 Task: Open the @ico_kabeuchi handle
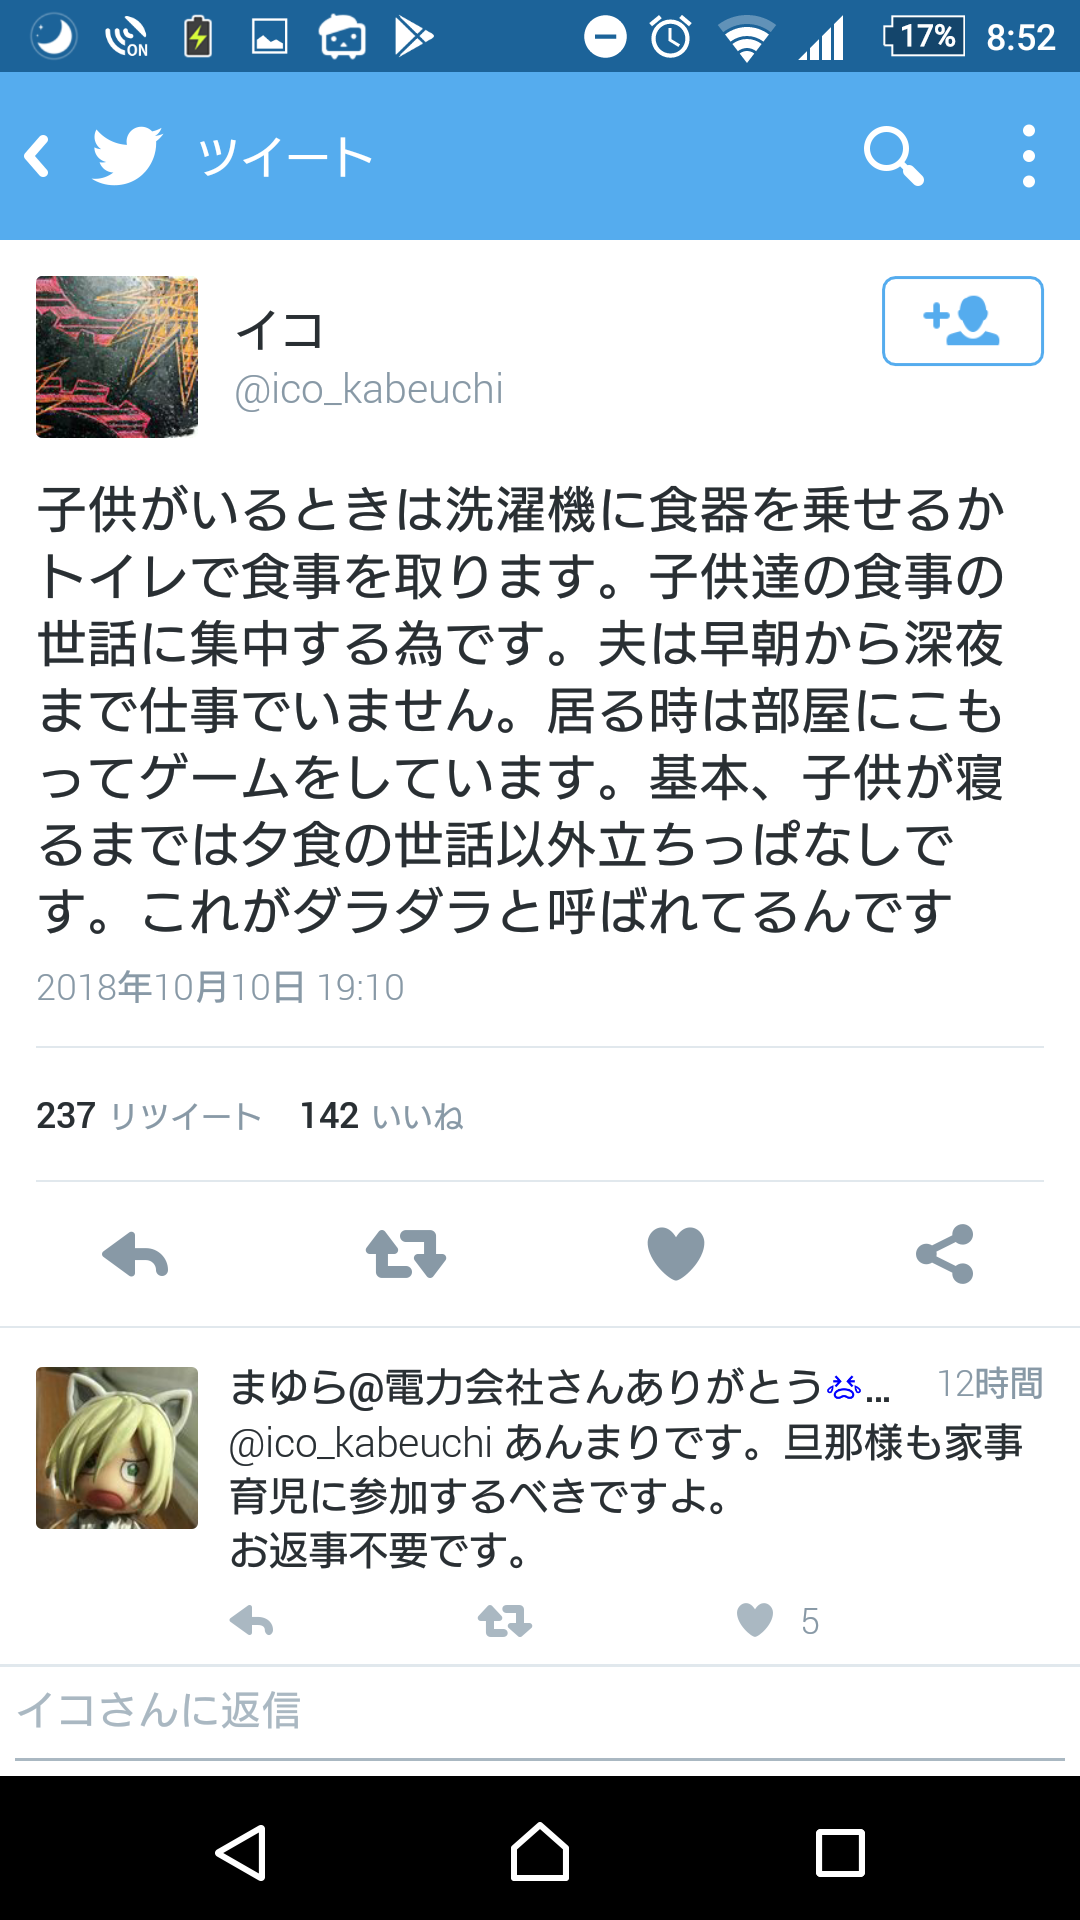(368, 389)
